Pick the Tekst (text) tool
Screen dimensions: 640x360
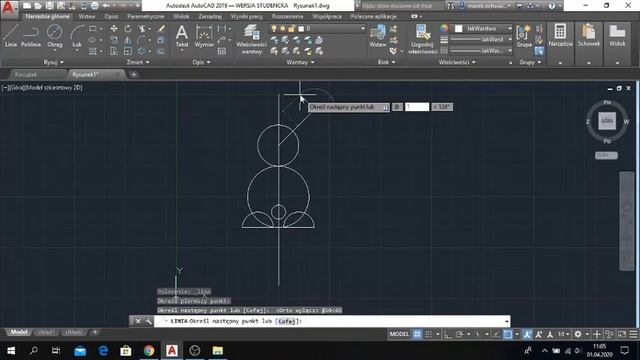point(182,36)
